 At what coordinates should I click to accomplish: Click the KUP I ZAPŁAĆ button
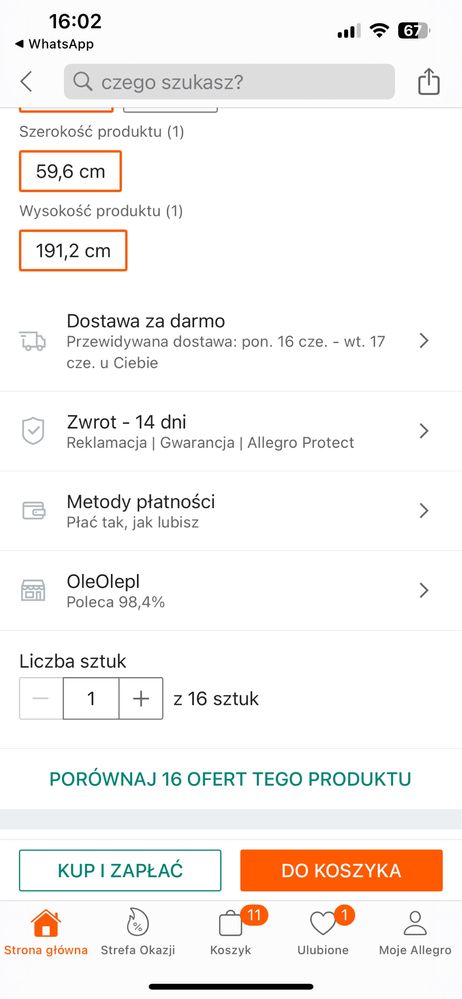coord(120,870)
